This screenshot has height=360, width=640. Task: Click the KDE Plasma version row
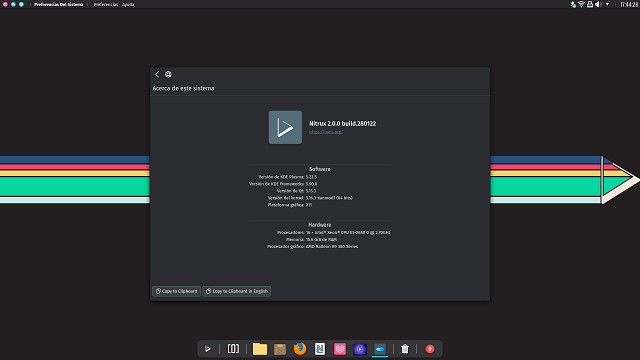coord(287,177)
